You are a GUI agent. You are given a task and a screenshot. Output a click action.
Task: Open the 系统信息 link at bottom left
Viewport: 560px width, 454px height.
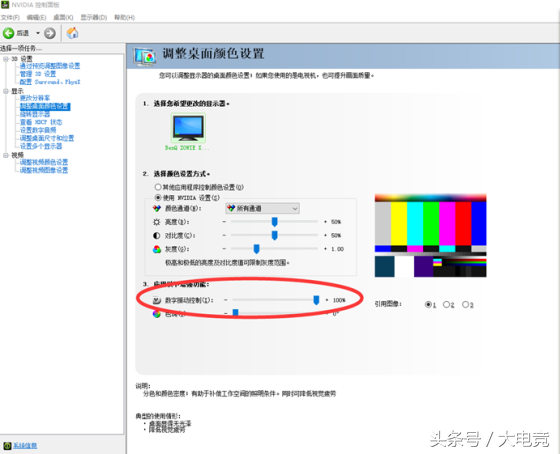25,445
